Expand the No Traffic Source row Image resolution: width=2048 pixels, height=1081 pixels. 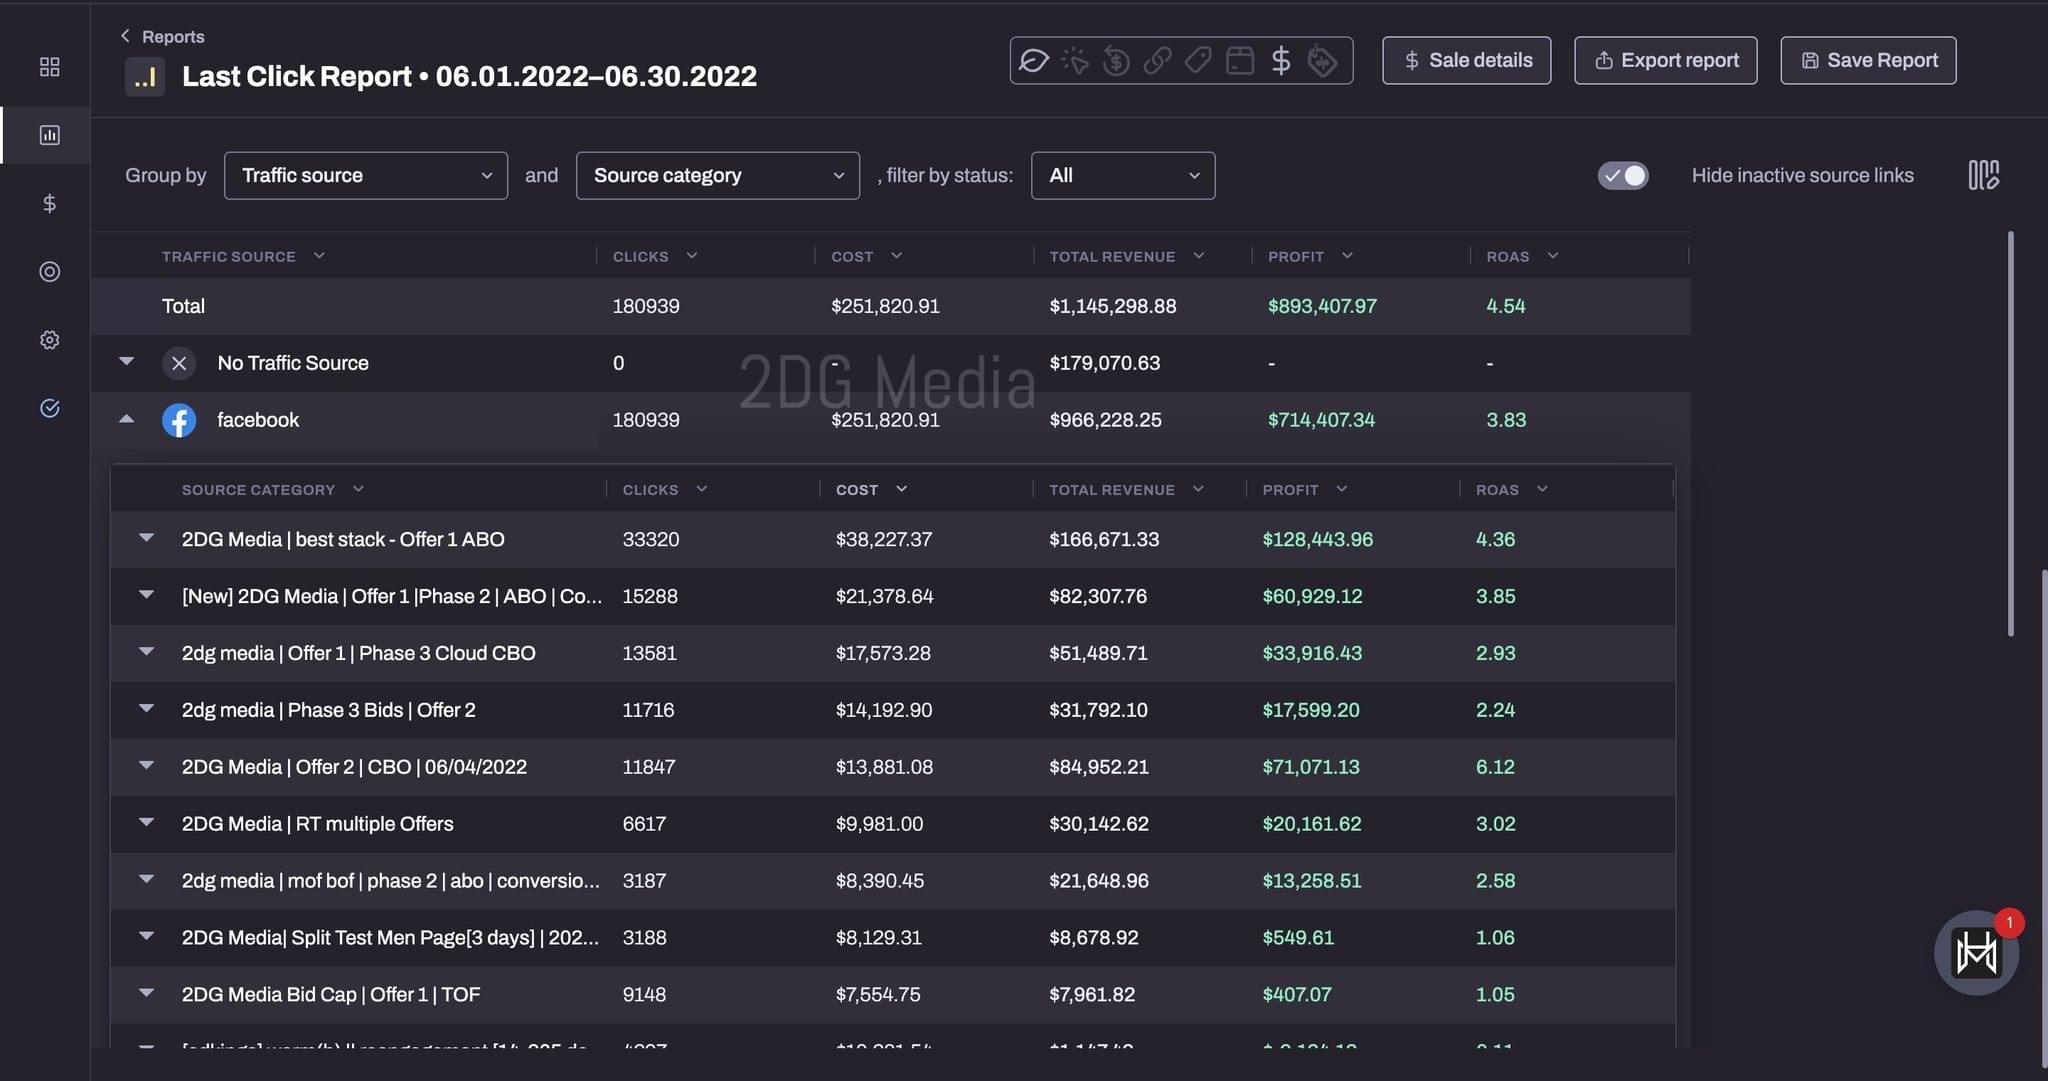126,362
